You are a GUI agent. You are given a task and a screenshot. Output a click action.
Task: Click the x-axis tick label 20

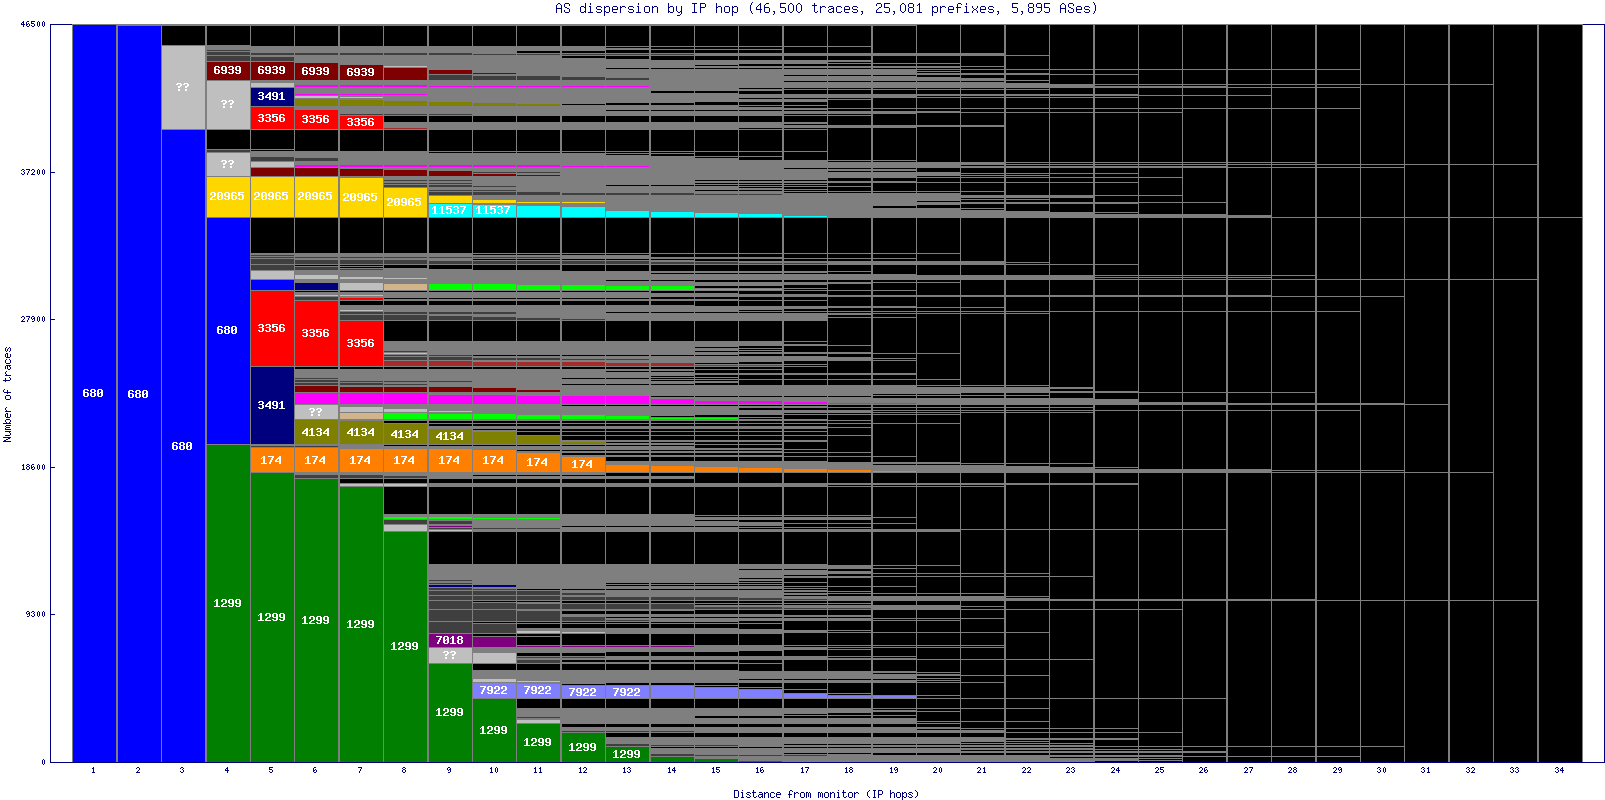point(937,770)
